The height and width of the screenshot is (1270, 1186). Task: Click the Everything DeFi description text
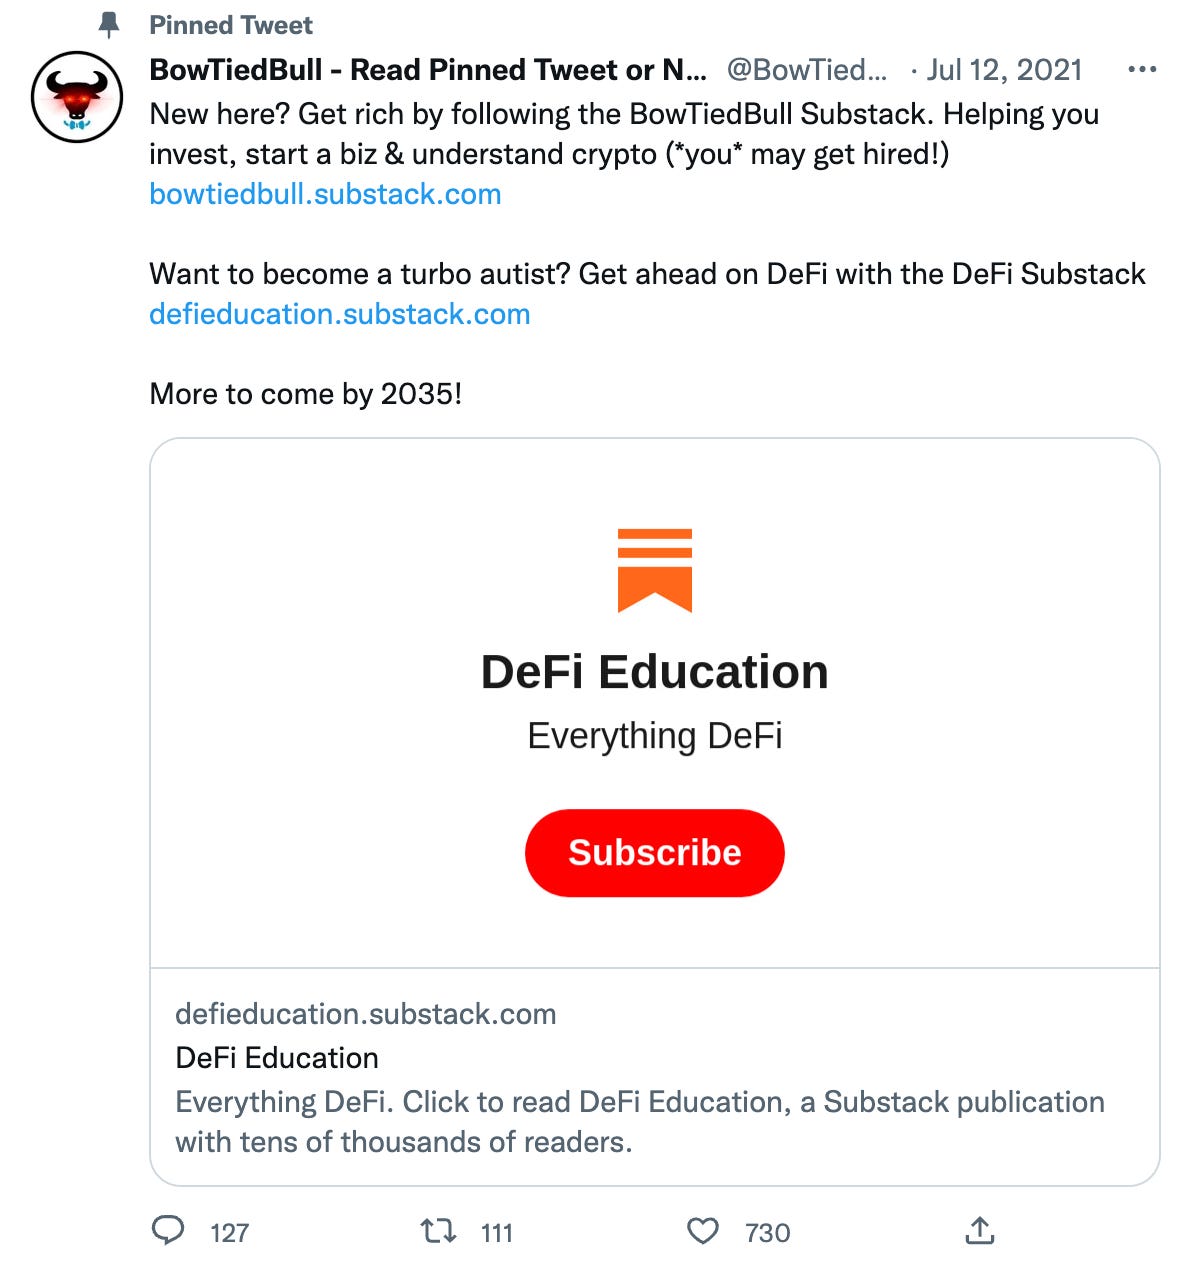(640, 1120)
